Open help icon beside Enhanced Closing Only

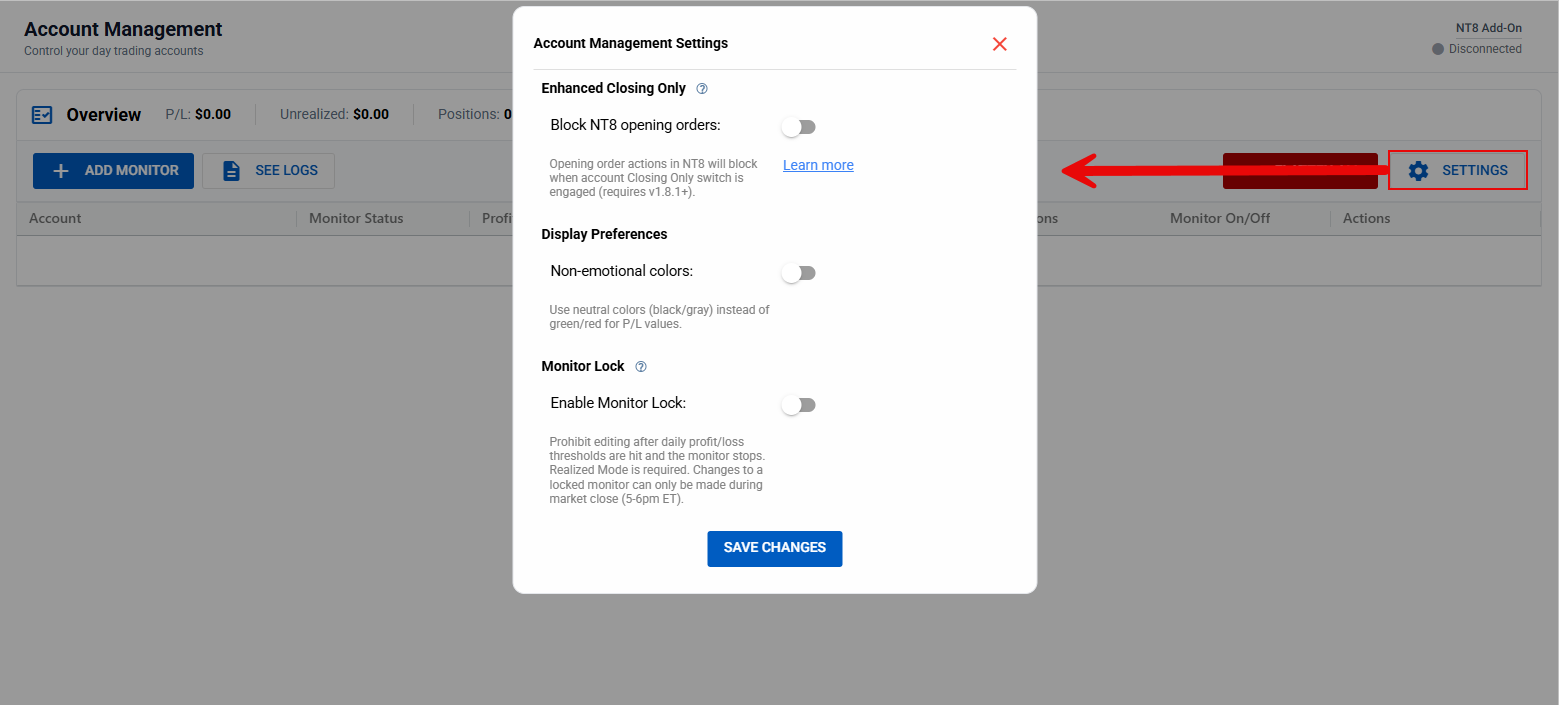pos(702,89)
